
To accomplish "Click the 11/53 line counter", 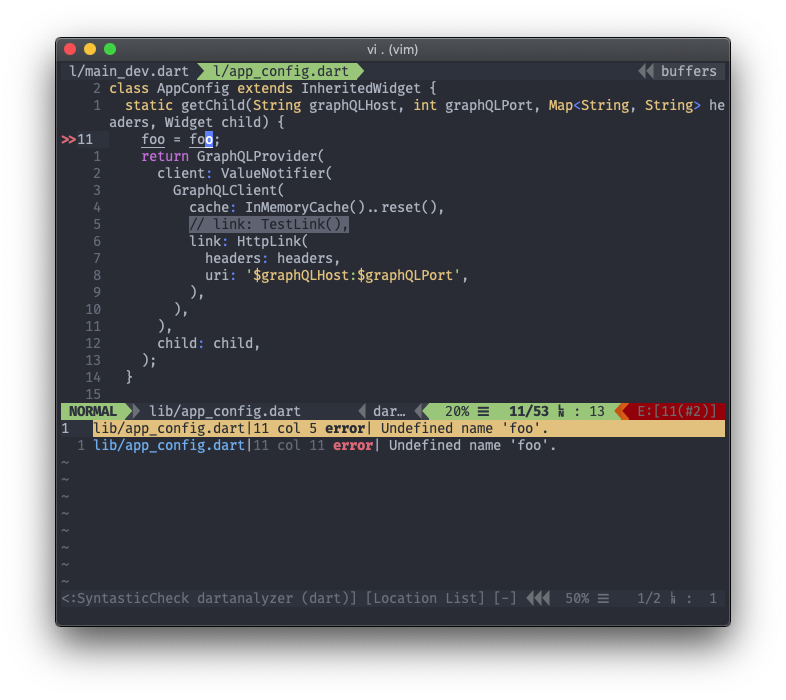I will [529, 411].
